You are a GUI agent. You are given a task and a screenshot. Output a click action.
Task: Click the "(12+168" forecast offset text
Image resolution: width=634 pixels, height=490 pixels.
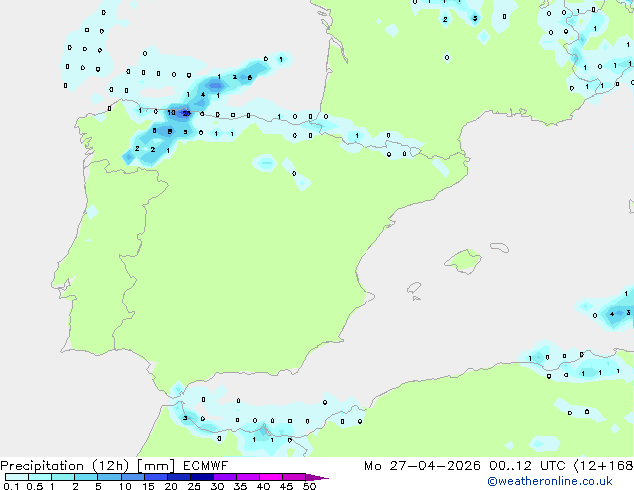point(604,466)
